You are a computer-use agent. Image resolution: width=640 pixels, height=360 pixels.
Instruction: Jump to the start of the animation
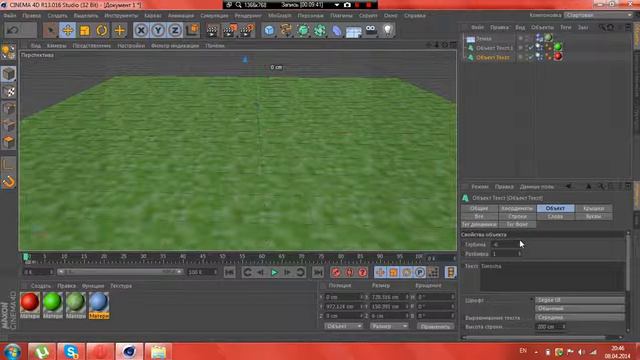[x=229, y=272]
